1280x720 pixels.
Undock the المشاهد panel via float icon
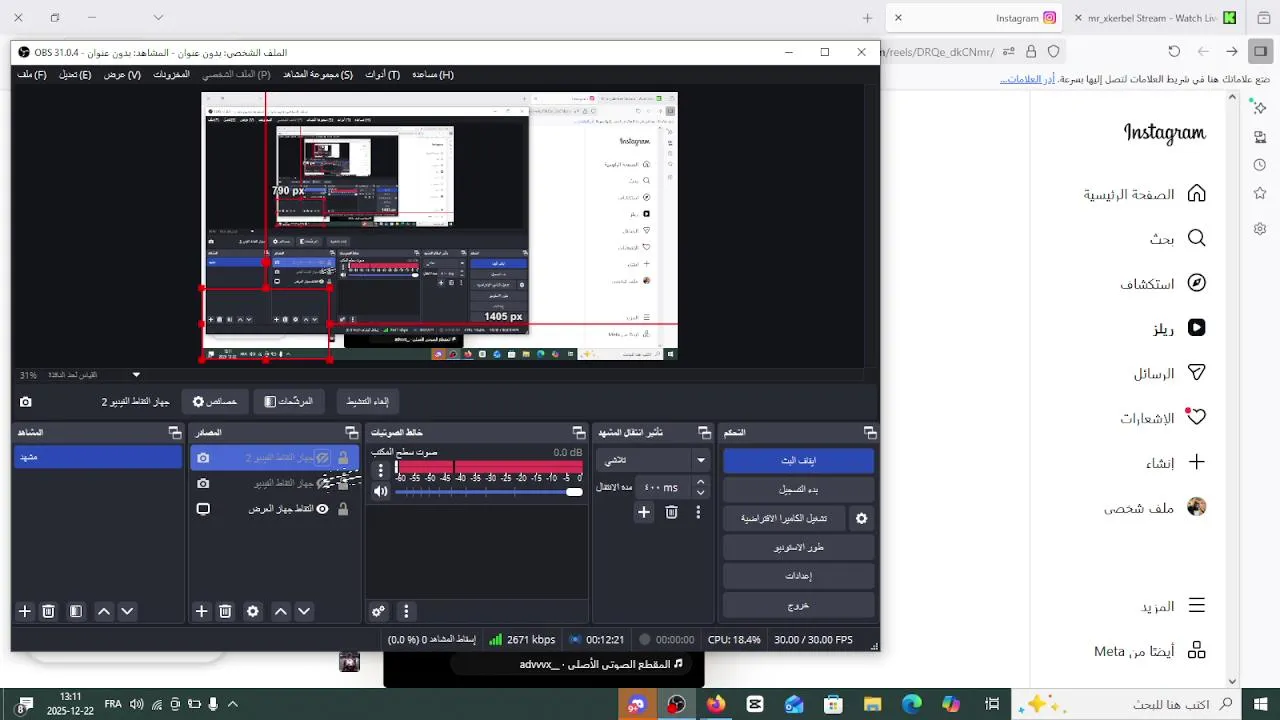175,432
